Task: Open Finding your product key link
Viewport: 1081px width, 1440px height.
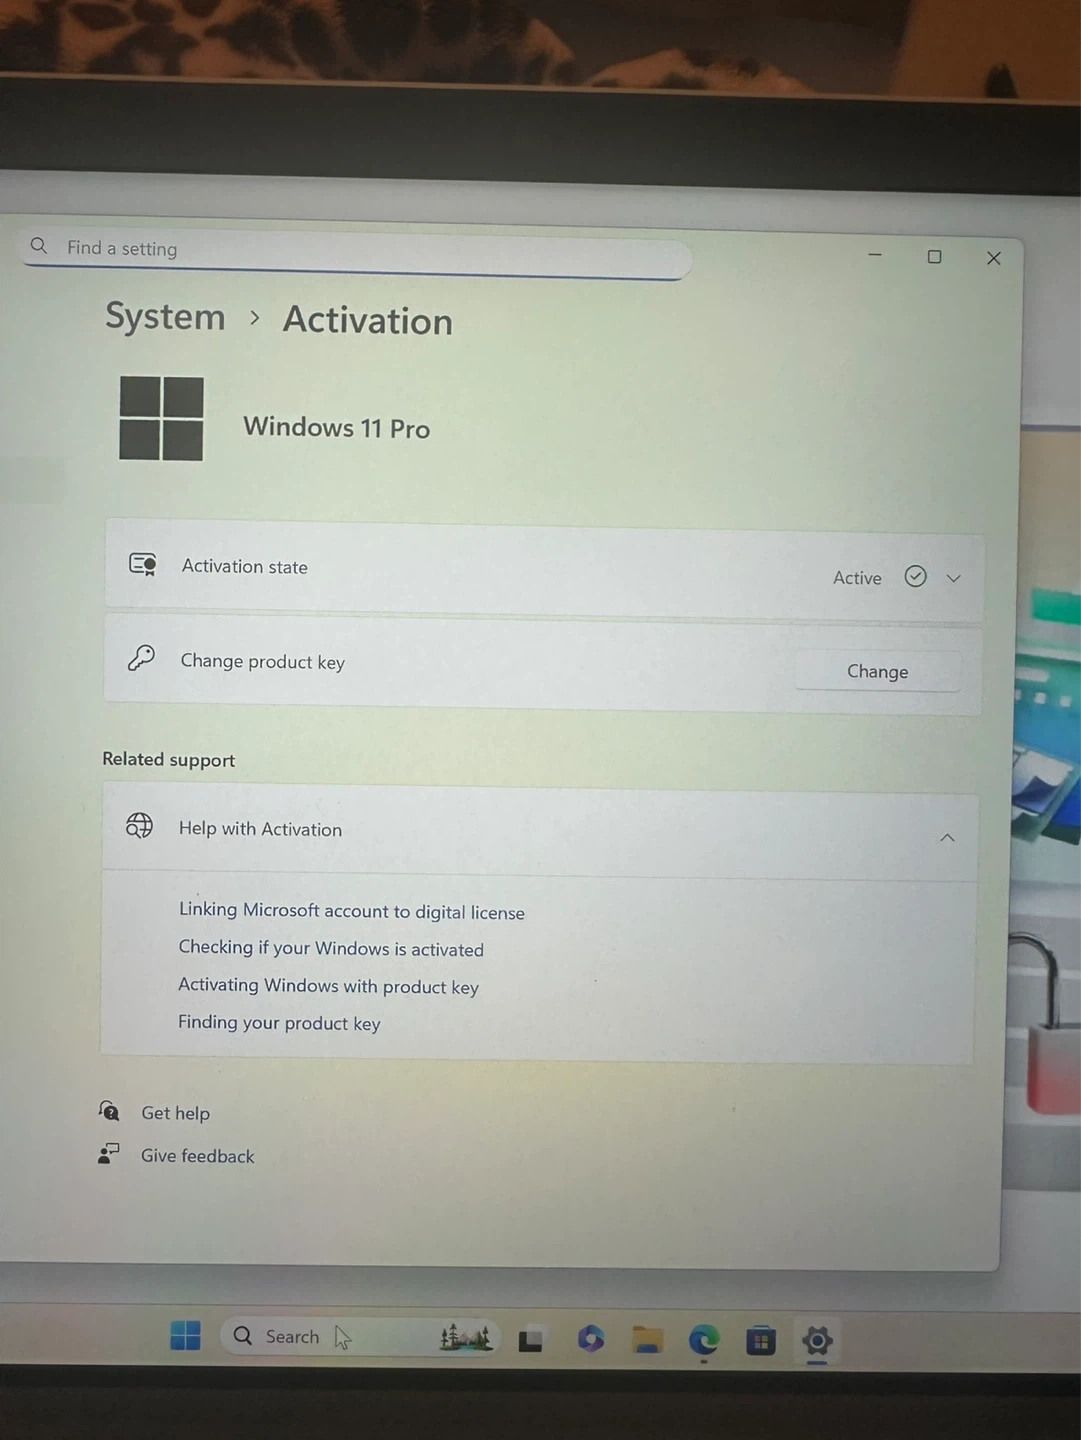Action: click(x=279, y=1023)
